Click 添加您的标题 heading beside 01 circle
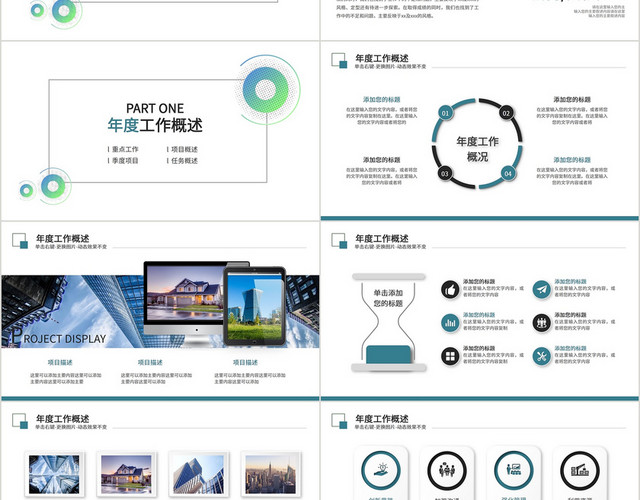Screen dimensions: 640x500 pyautogui.click(x=382, y=100)
